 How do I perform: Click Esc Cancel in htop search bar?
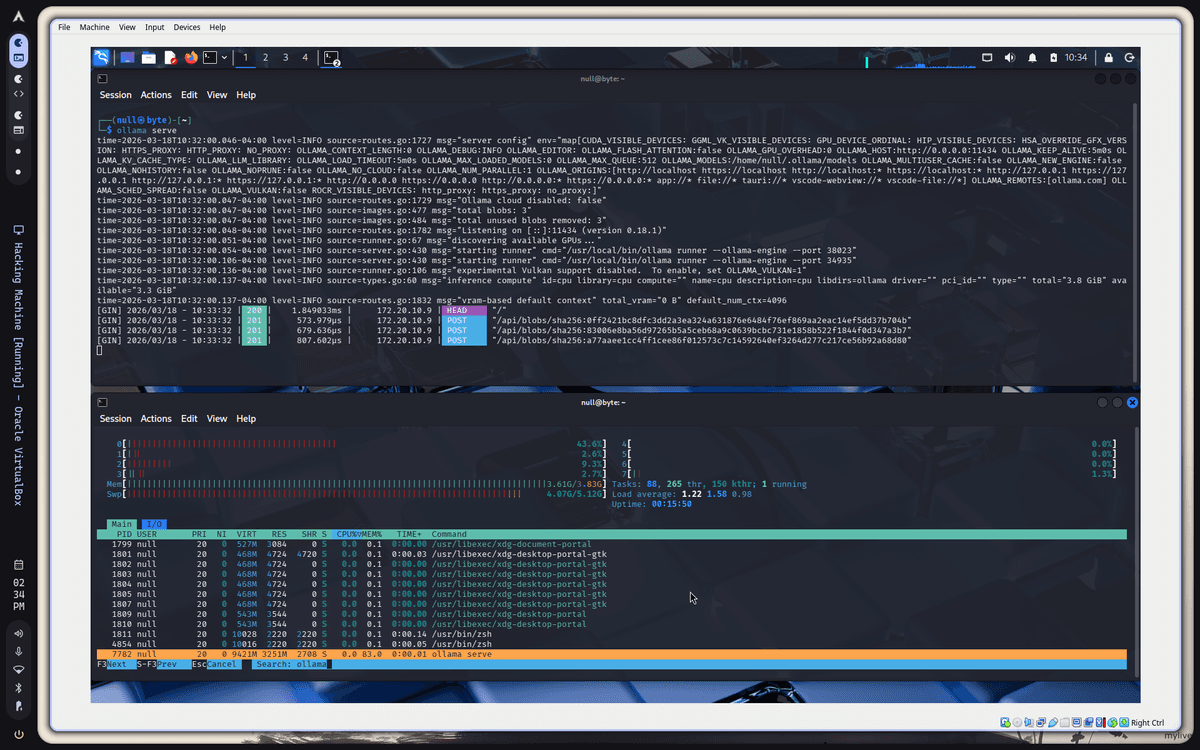tap(216, 664)
